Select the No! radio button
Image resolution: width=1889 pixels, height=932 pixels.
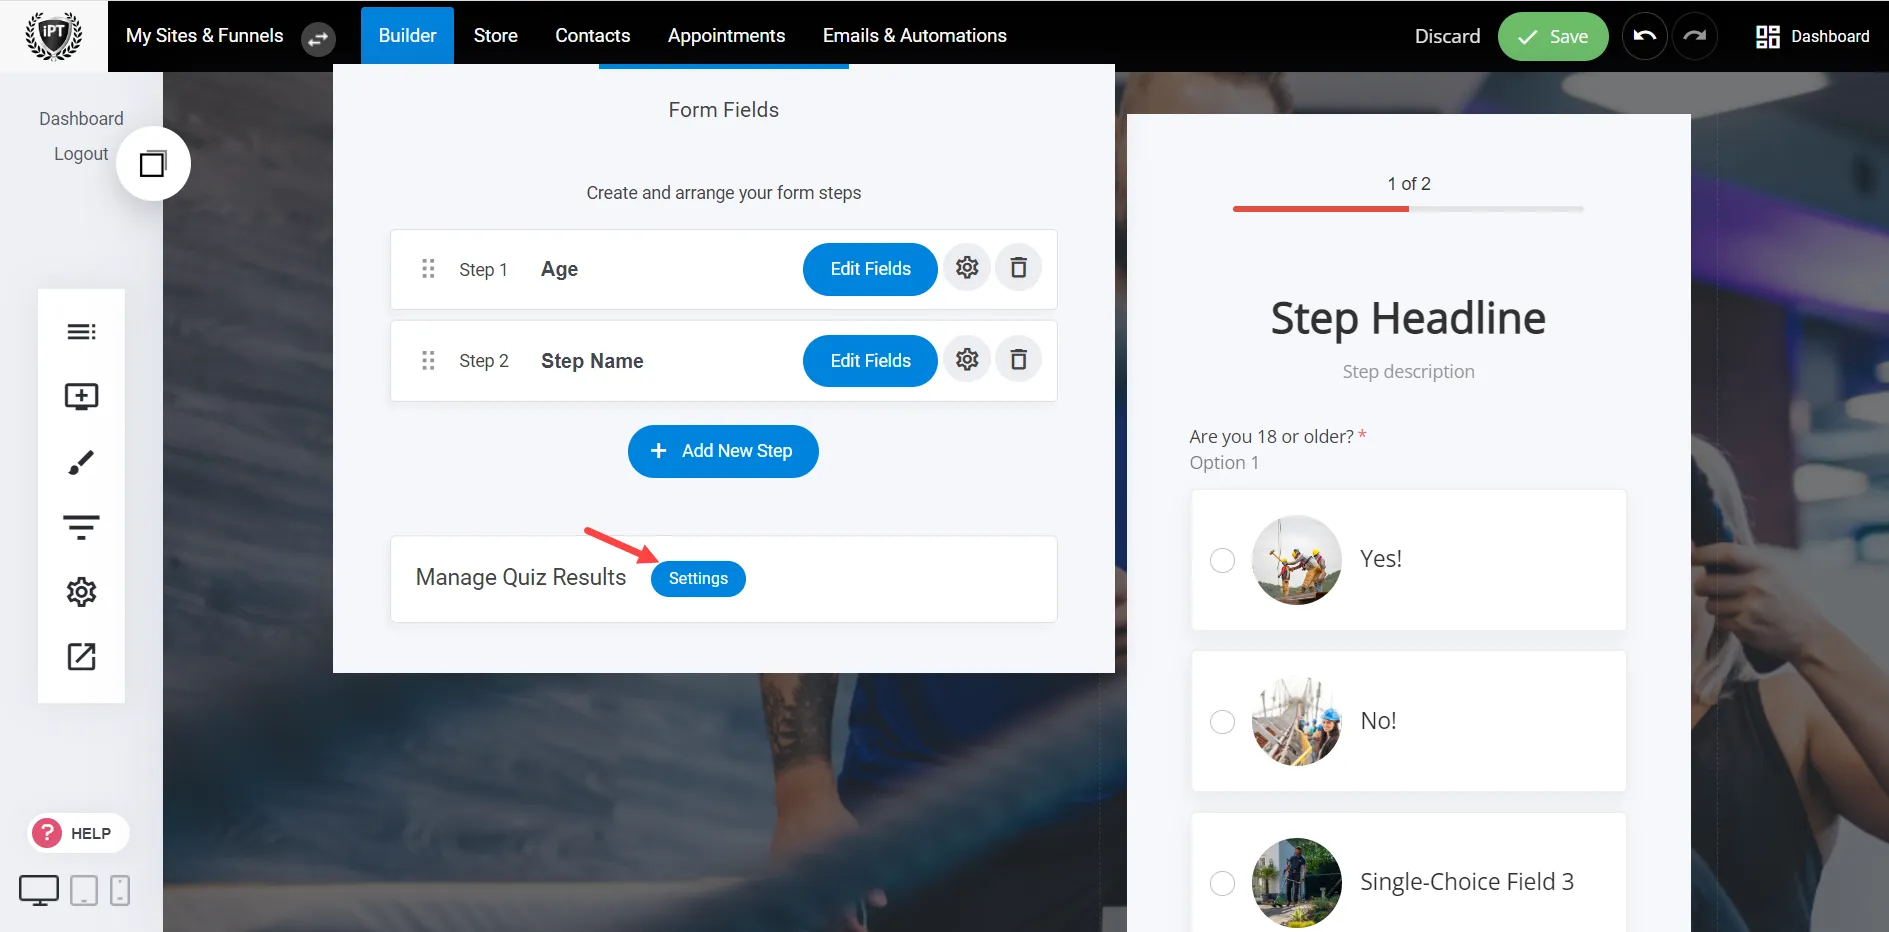(x=1222, y=722)
